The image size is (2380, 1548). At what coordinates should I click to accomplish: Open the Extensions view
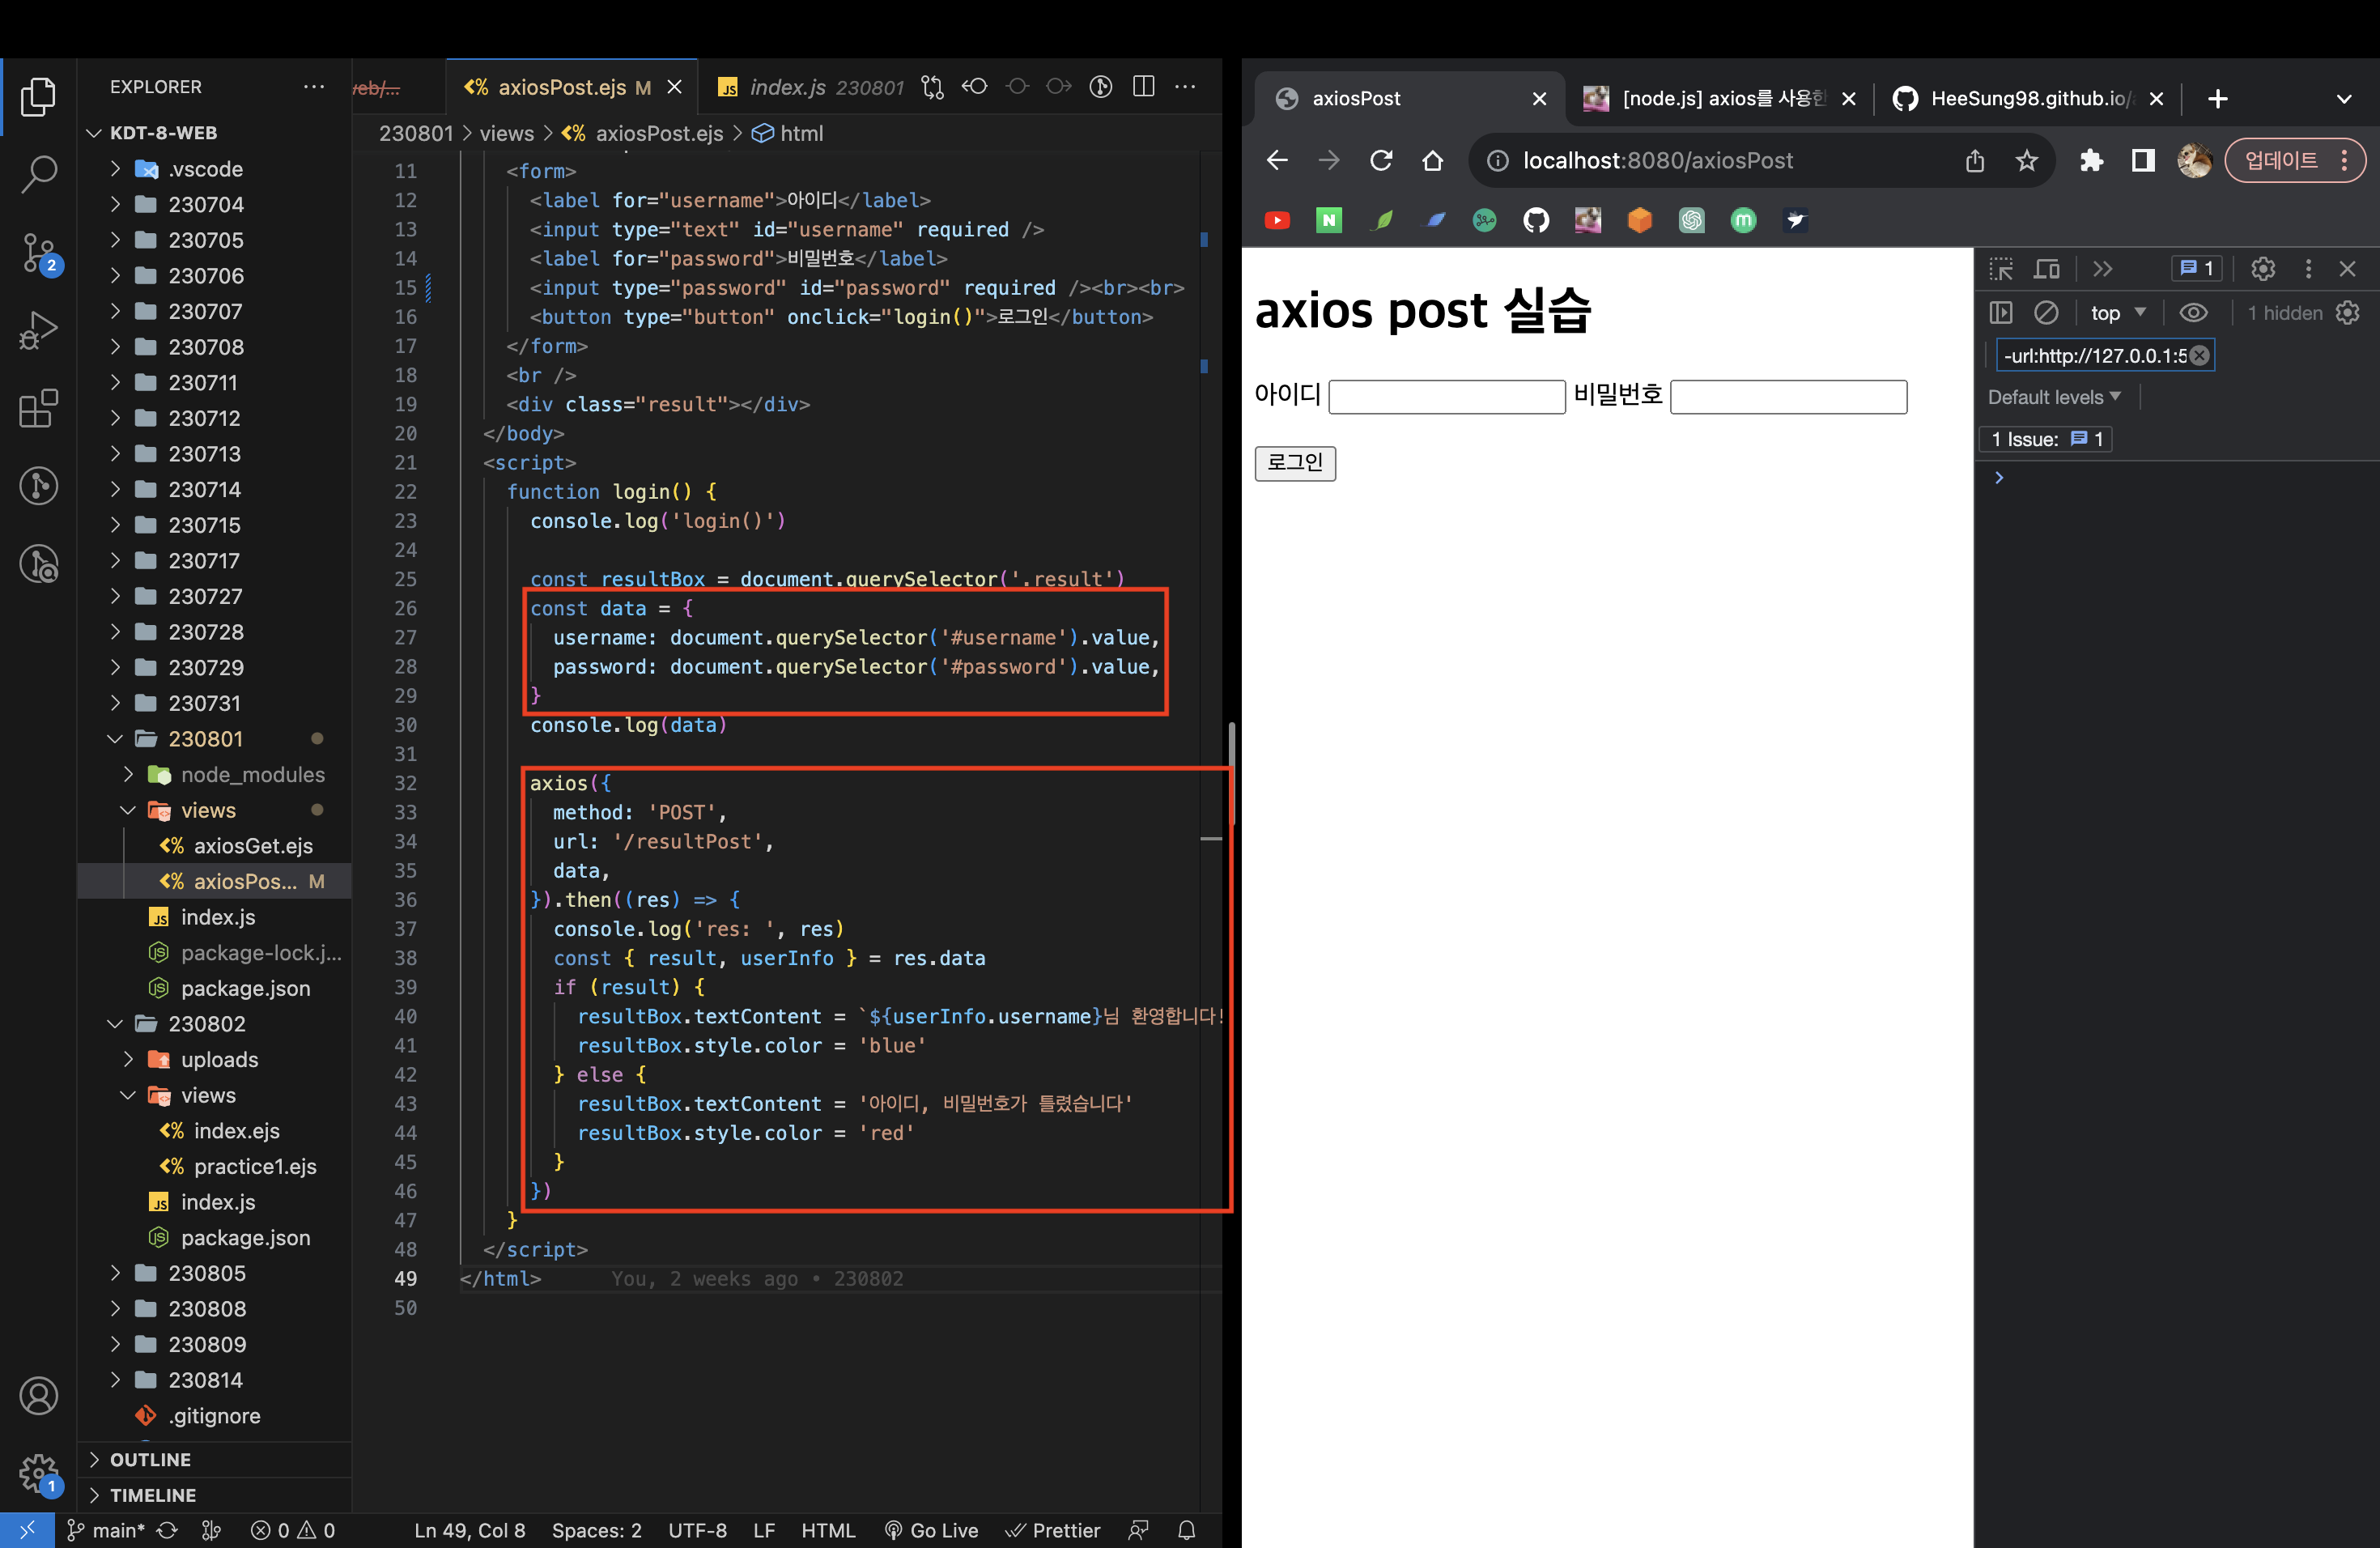pos(38,408)
